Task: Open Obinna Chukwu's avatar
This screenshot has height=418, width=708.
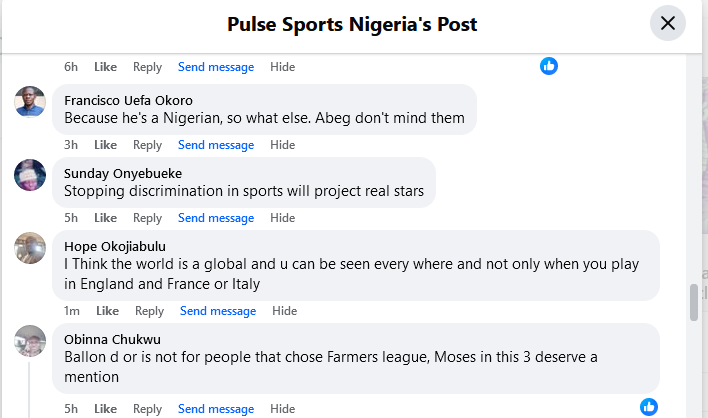Action: [x=30, y=341]
